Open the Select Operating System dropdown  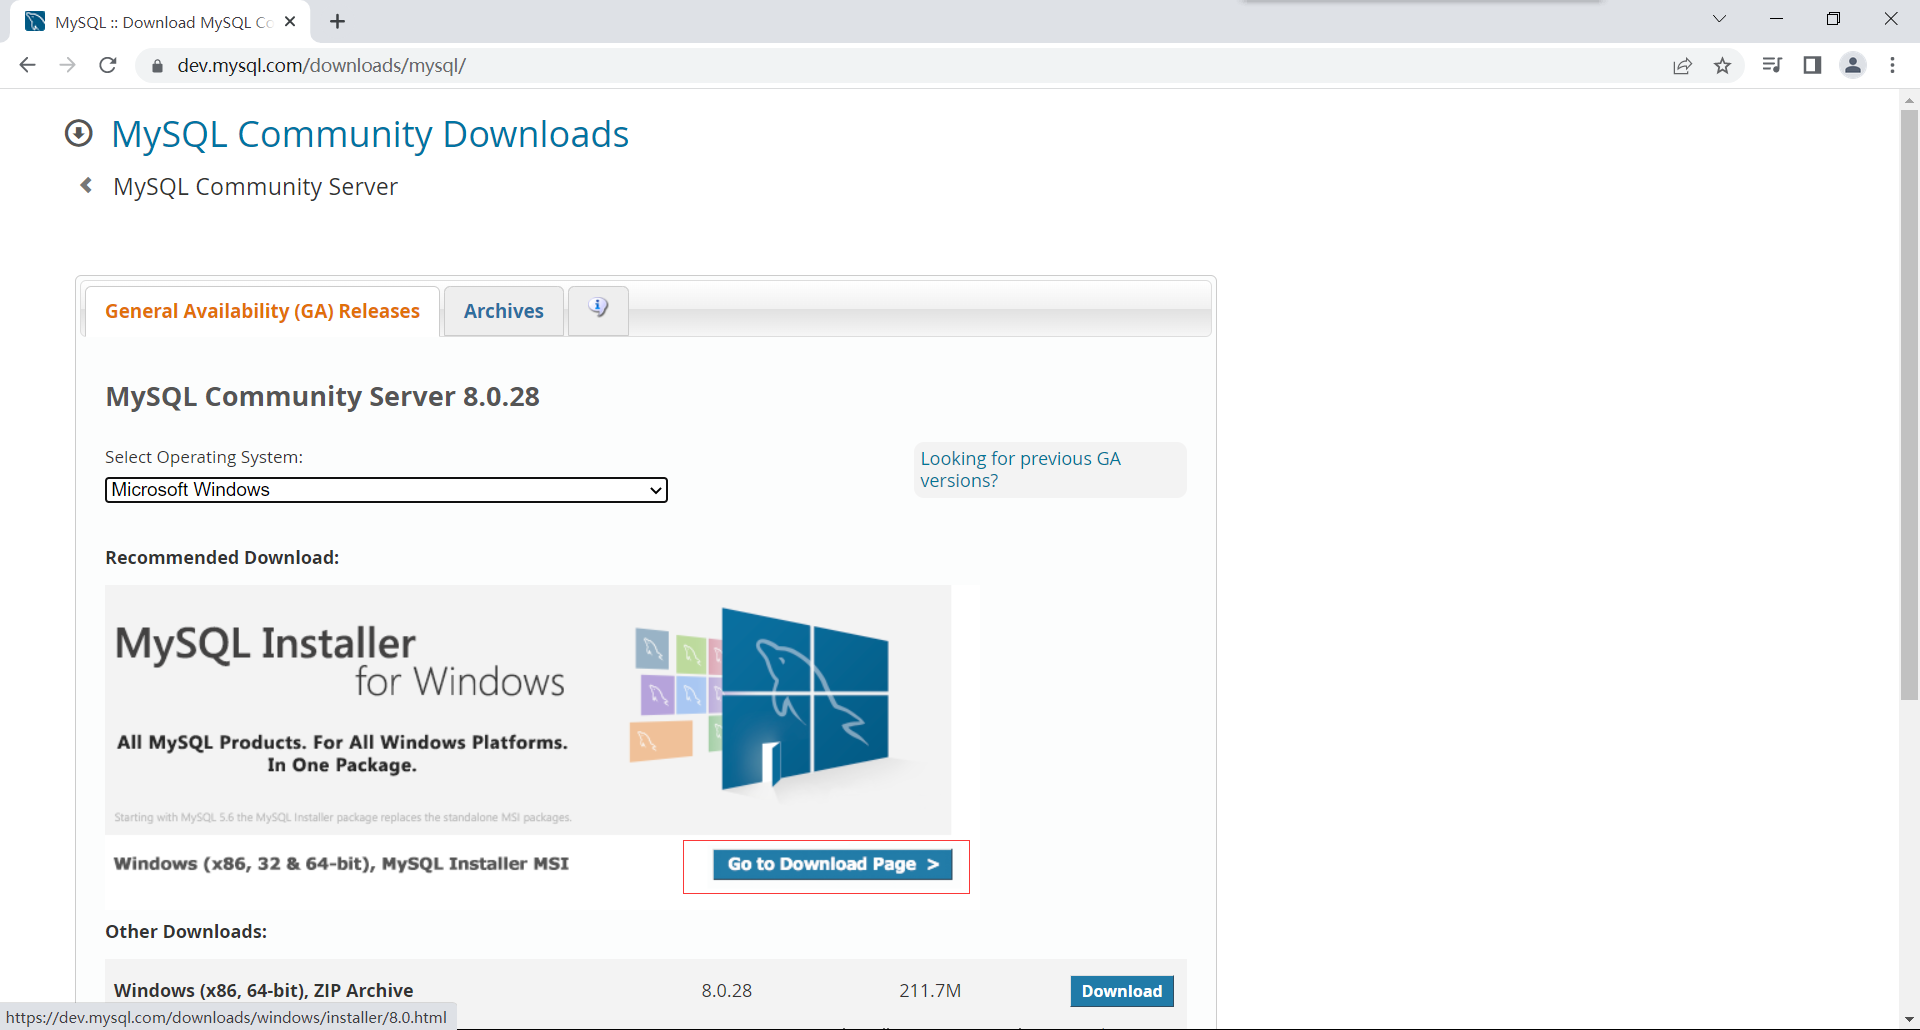[x=386, y=490]
